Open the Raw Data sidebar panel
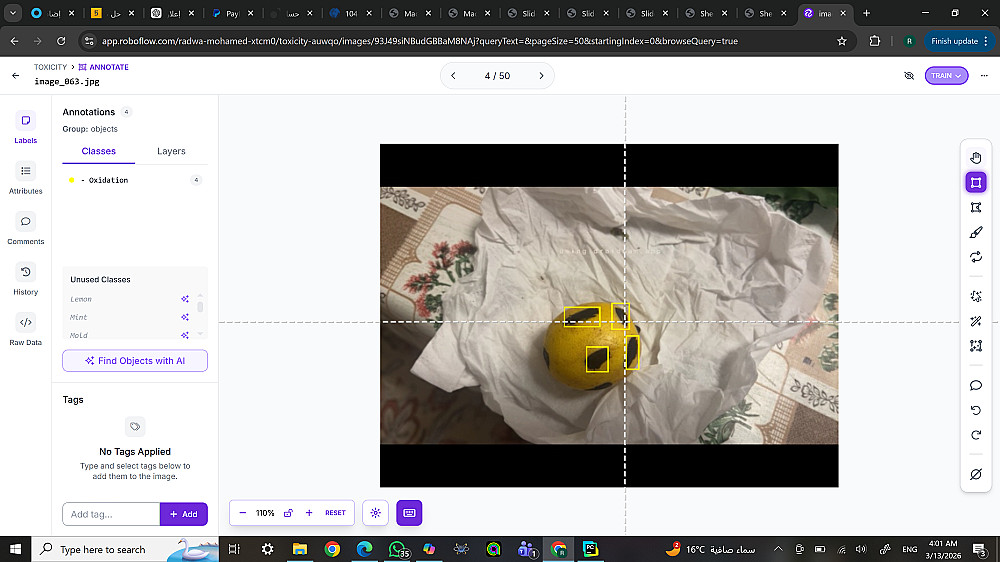This screenshot has width=1000, height=562. coord(26,329)
